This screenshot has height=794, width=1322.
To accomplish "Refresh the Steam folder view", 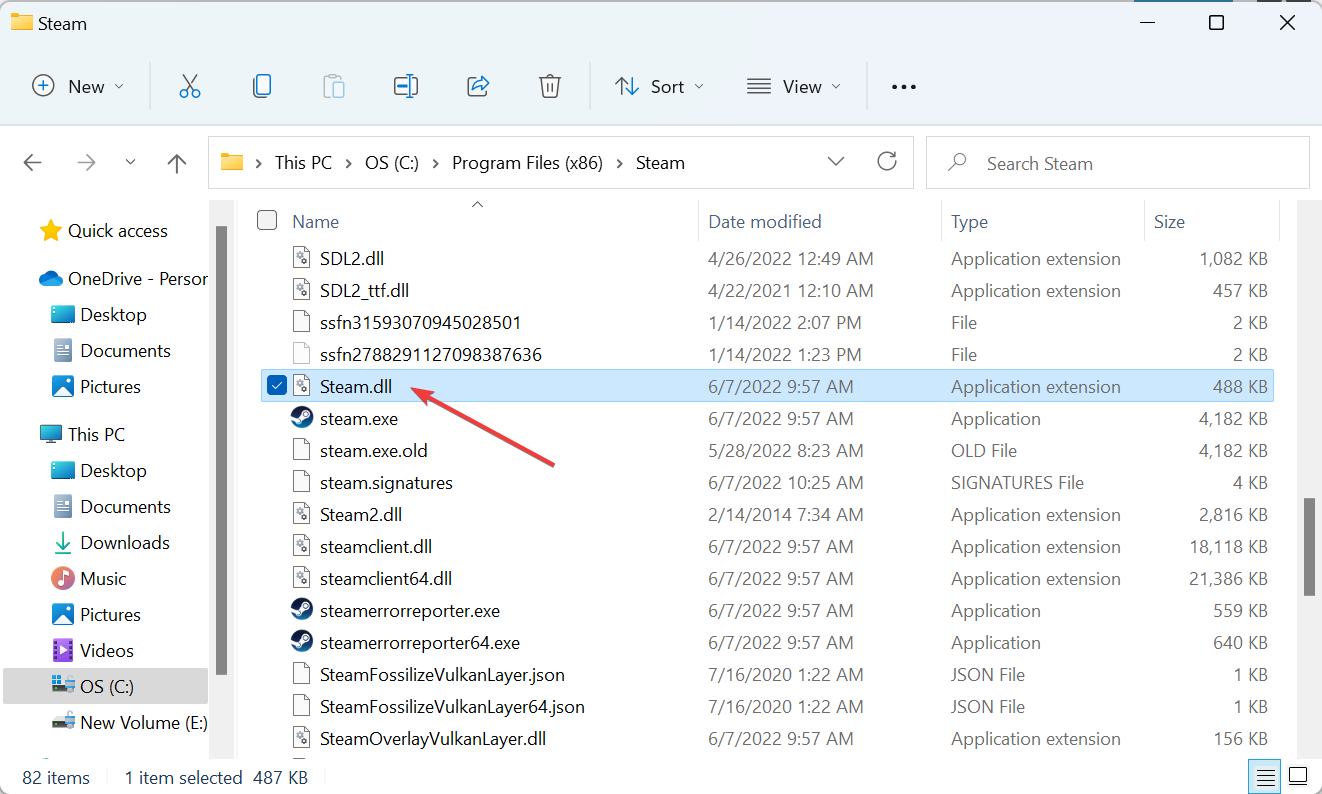I will [886, 162].
